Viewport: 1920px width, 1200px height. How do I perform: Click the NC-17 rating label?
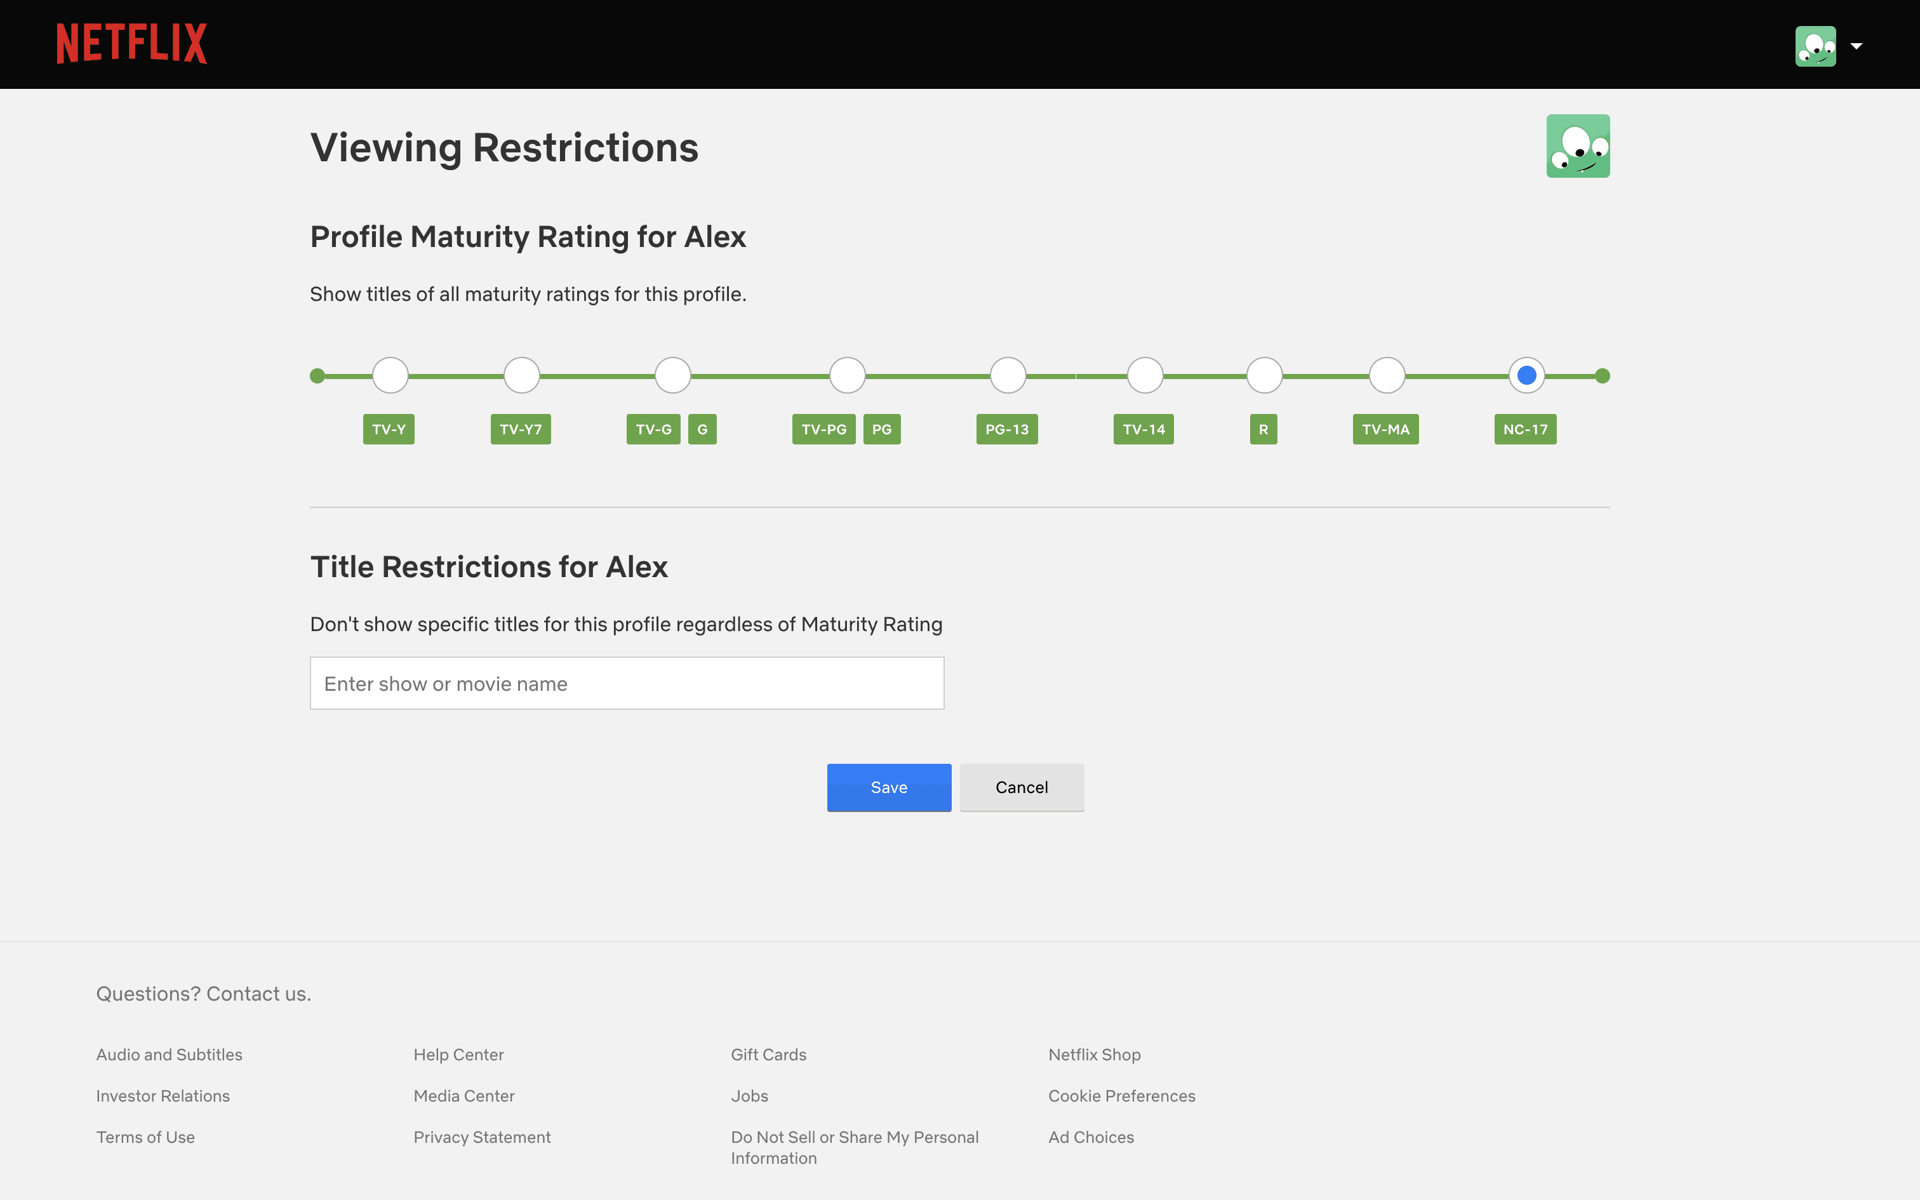click(1526, 429)
